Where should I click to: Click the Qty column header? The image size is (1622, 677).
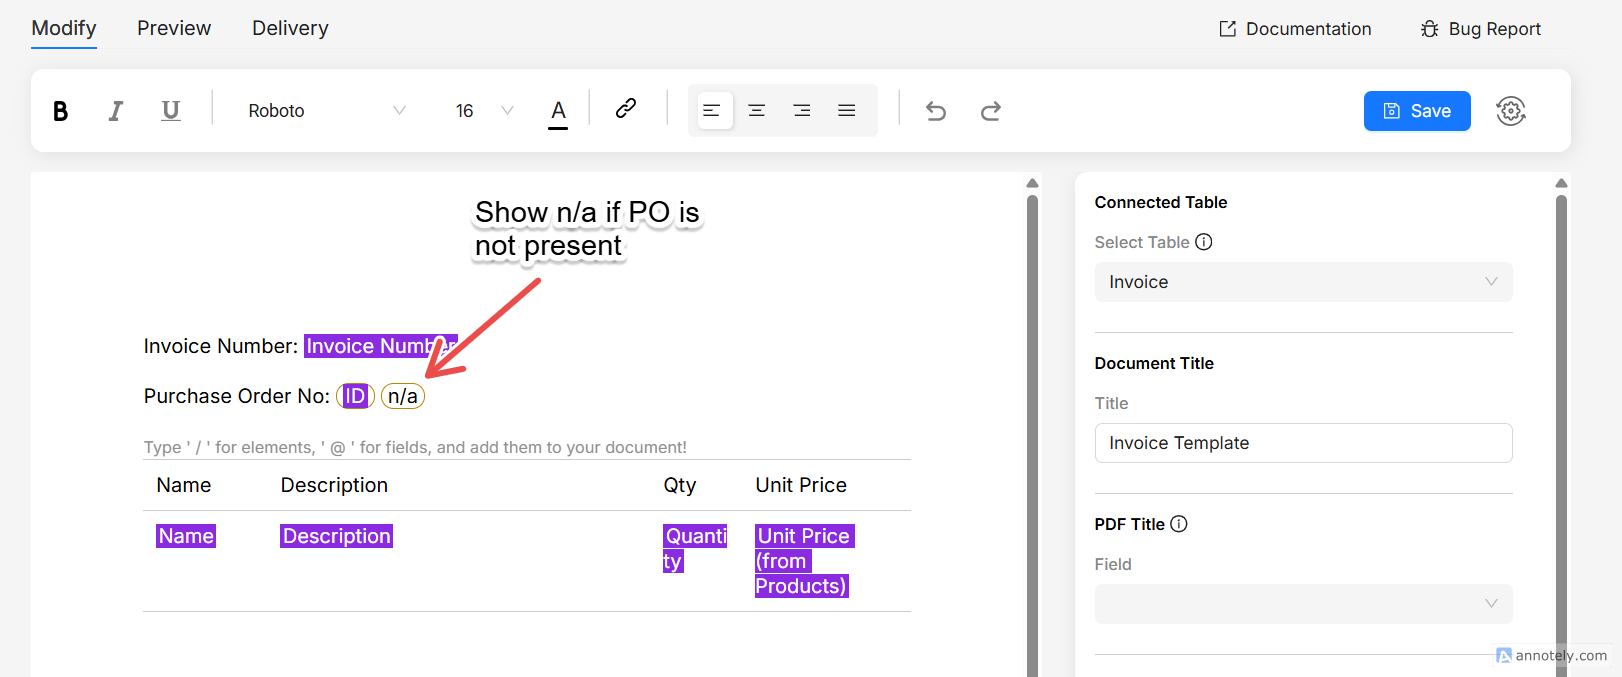pos(680,485)
